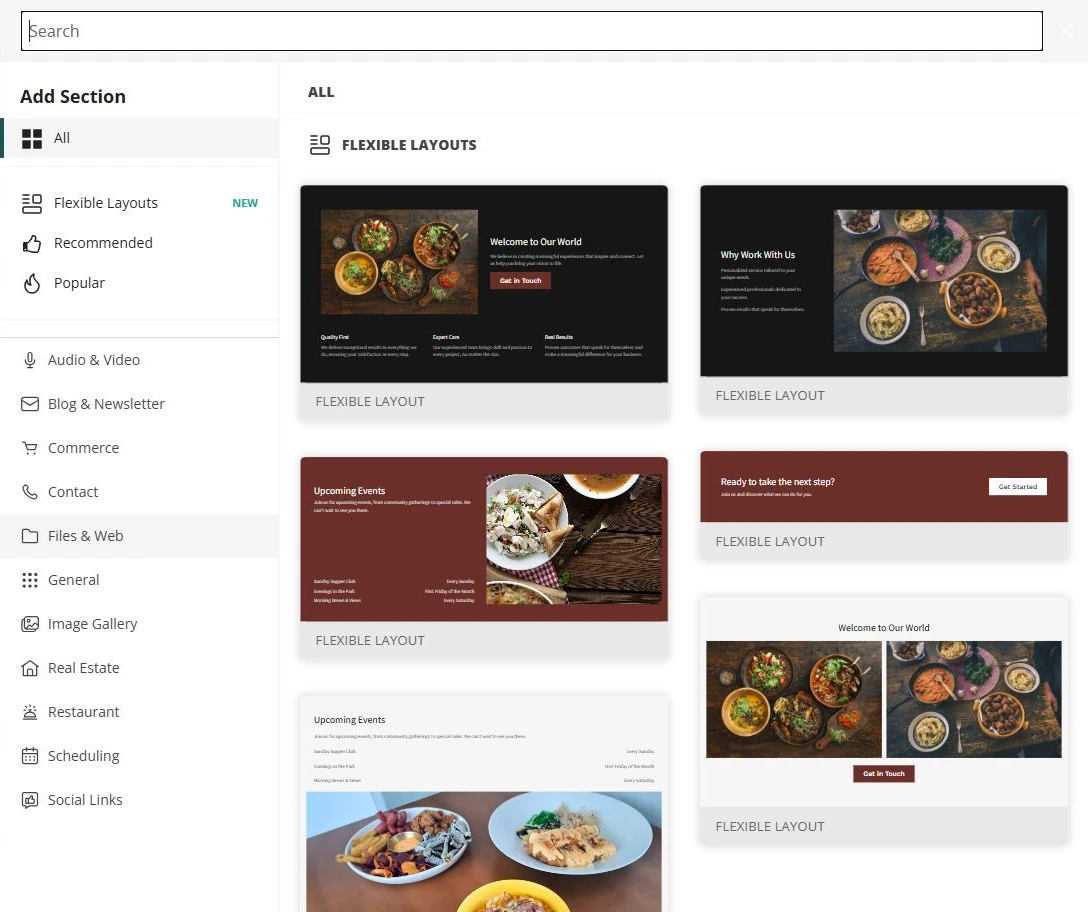
Task: Choose the maroon Upcoming Events layout
Action: point(484,558)
